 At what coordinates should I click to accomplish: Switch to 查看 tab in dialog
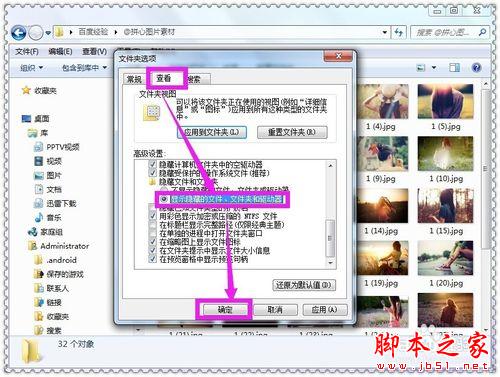point(164,78)
